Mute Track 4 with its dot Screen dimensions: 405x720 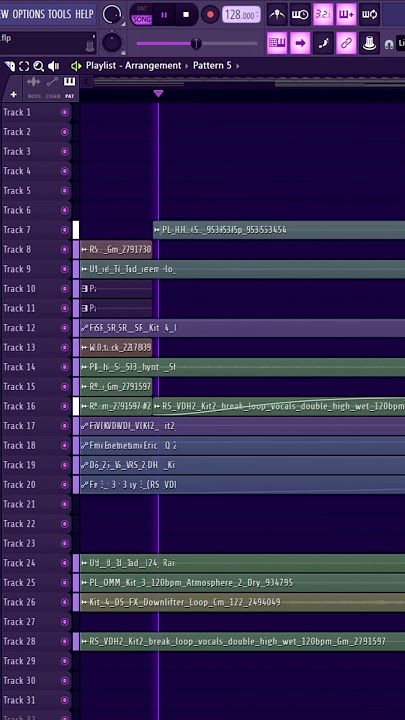(x=64, y=171)
